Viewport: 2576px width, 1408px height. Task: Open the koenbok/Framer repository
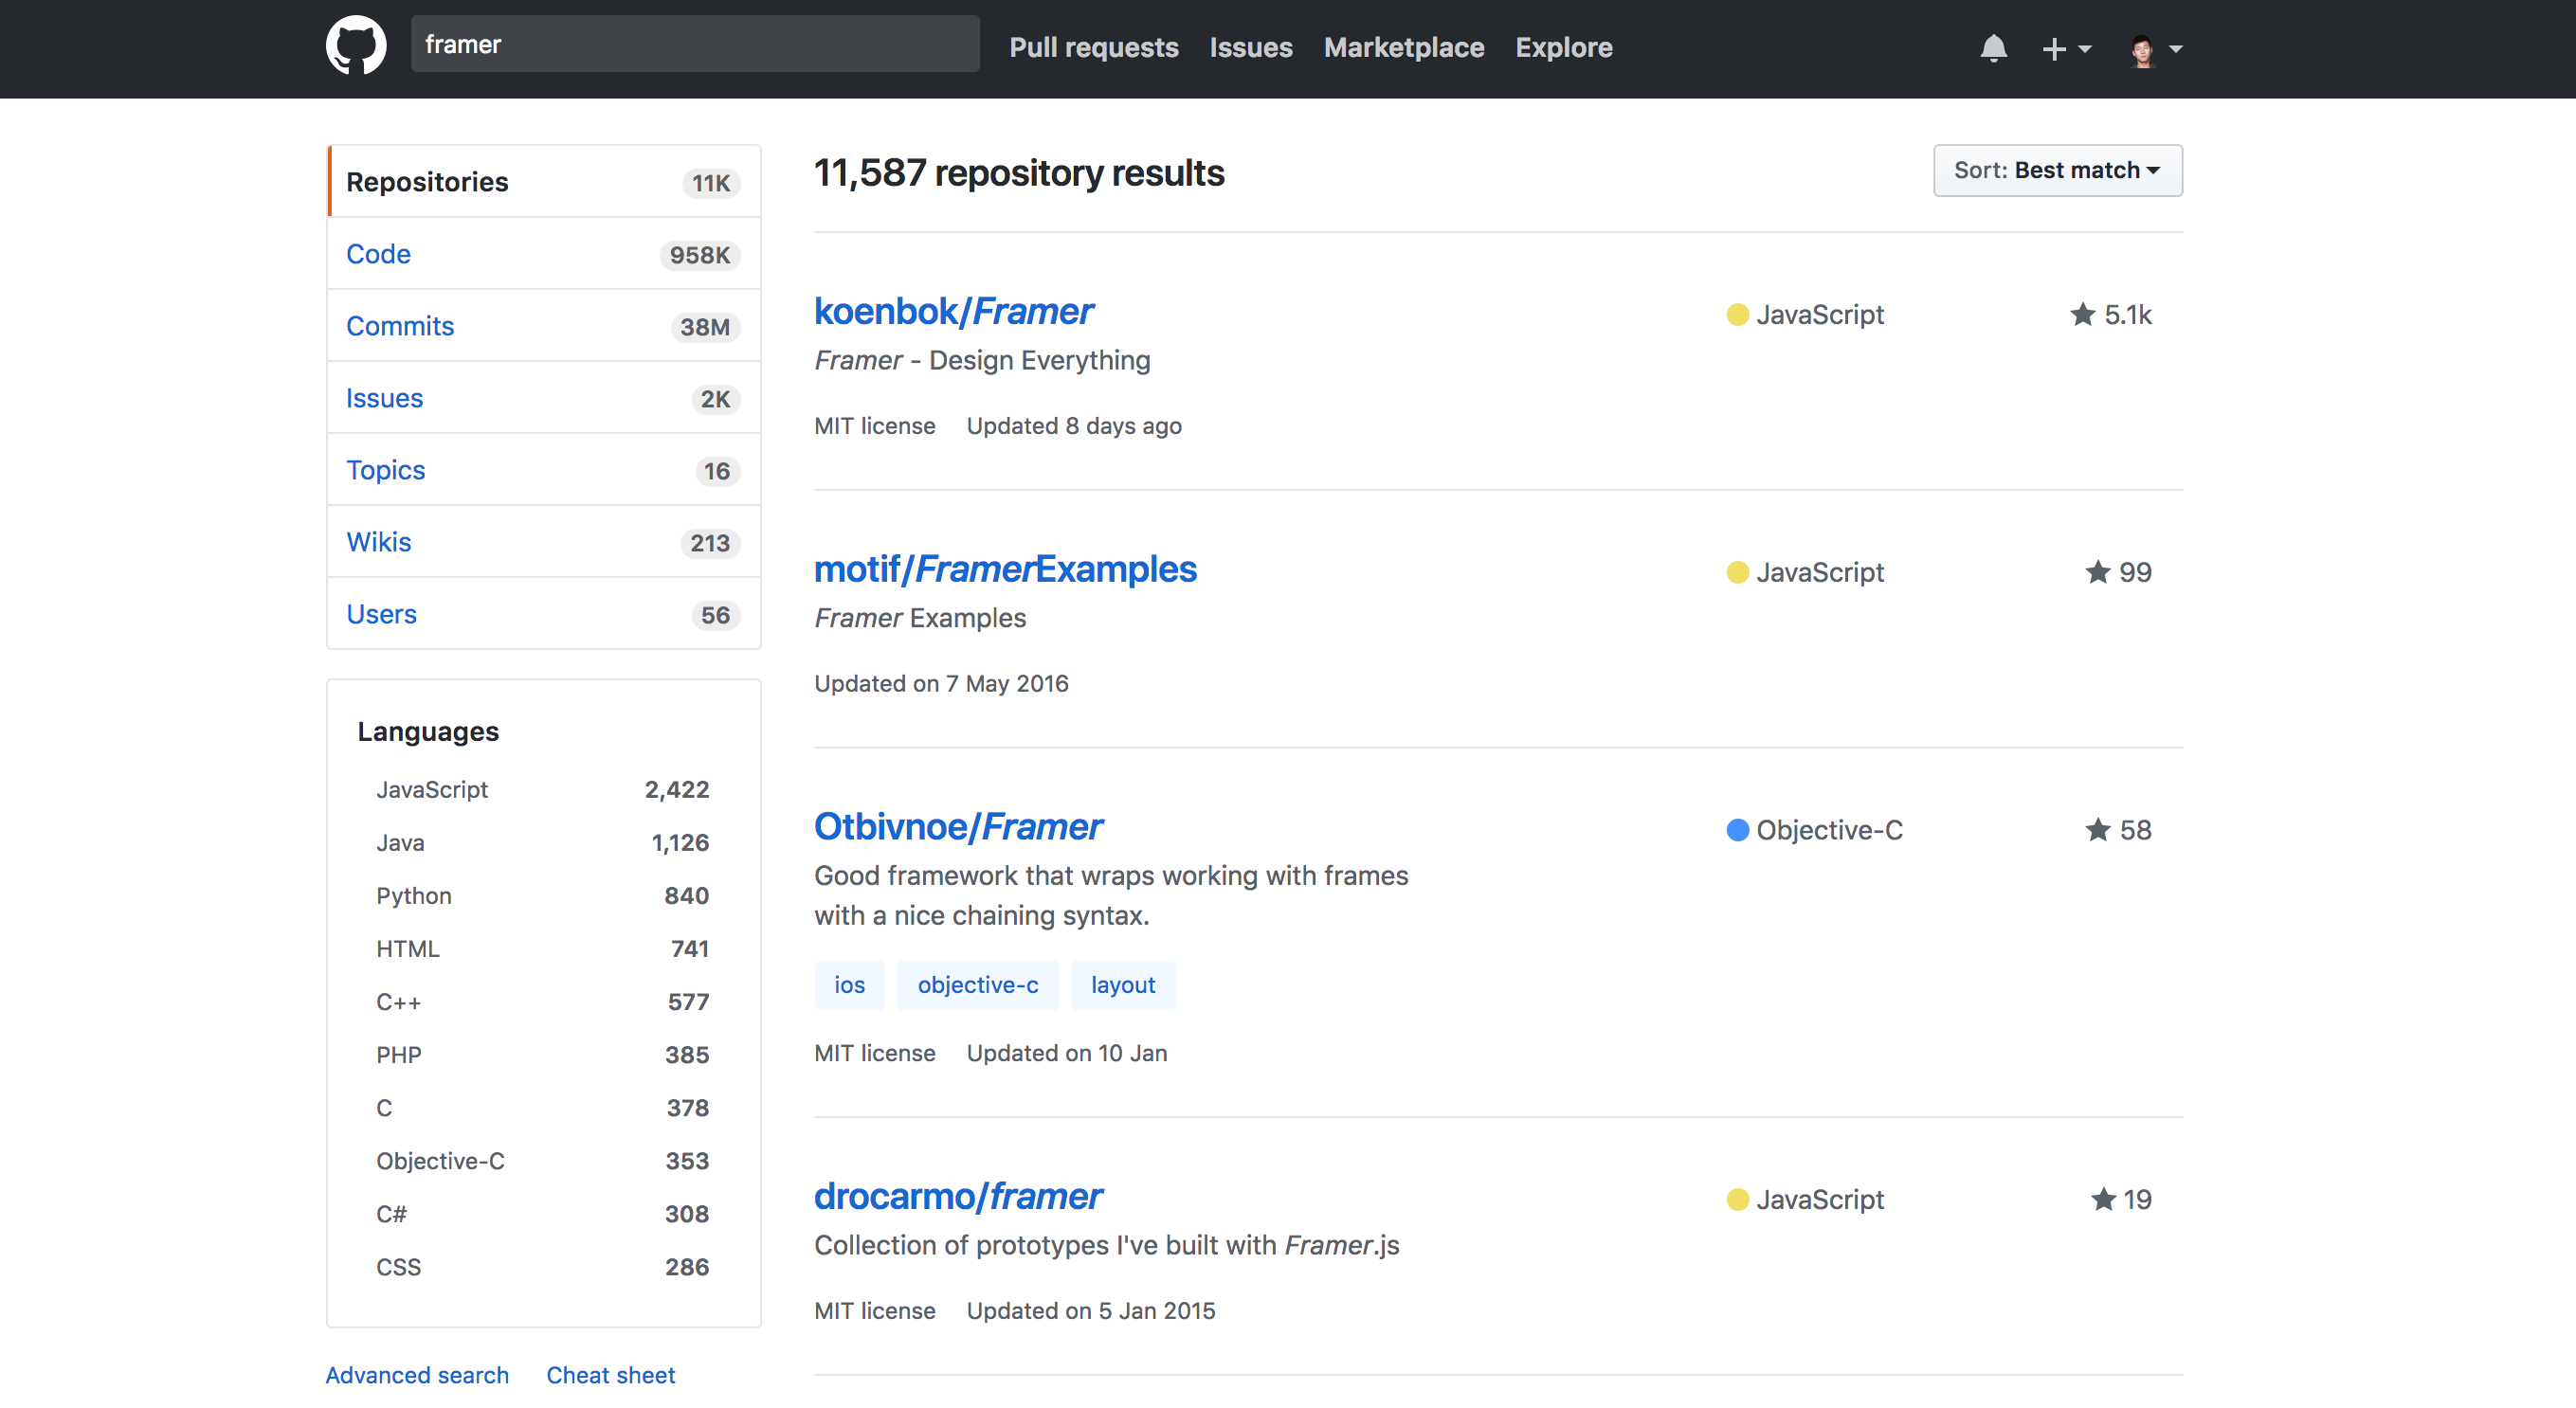(x=953, y=311)
